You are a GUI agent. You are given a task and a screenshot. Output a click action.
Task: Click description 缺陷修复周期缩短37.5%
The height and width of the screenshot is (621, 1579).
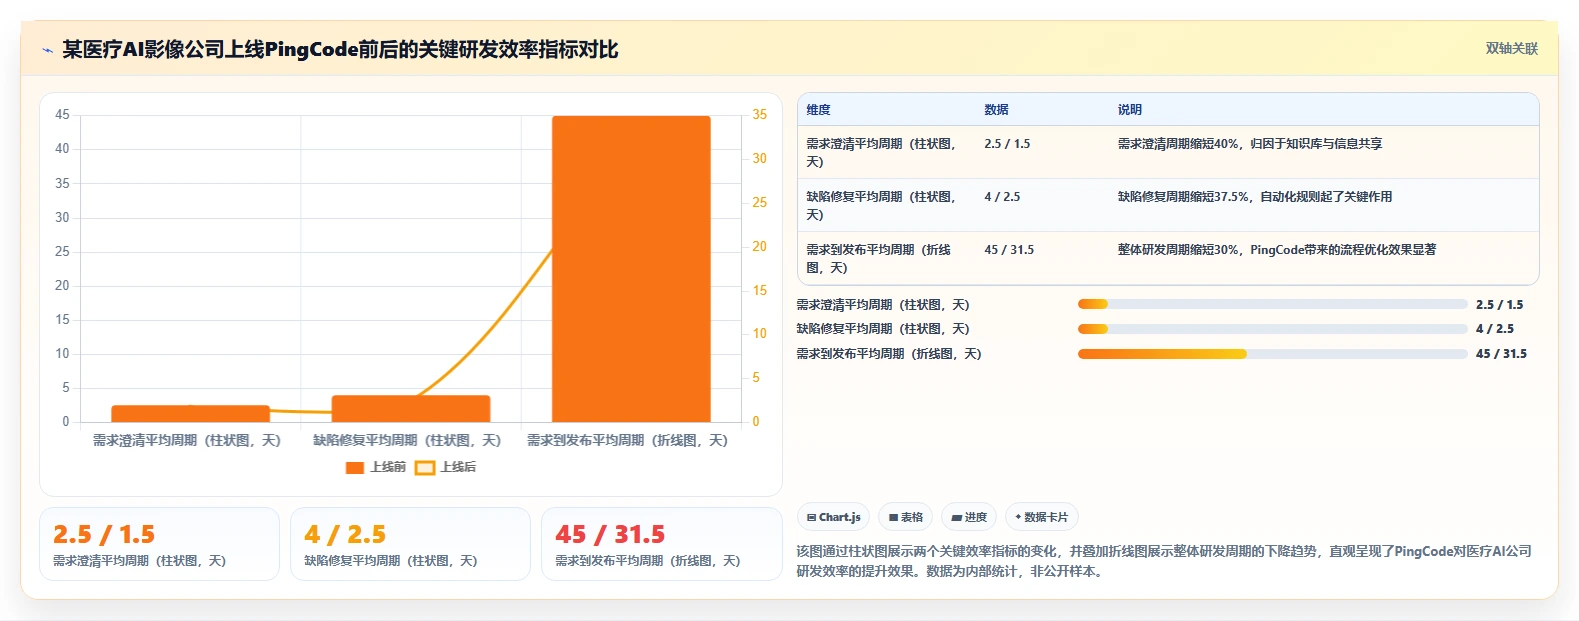pos(1255,197)
